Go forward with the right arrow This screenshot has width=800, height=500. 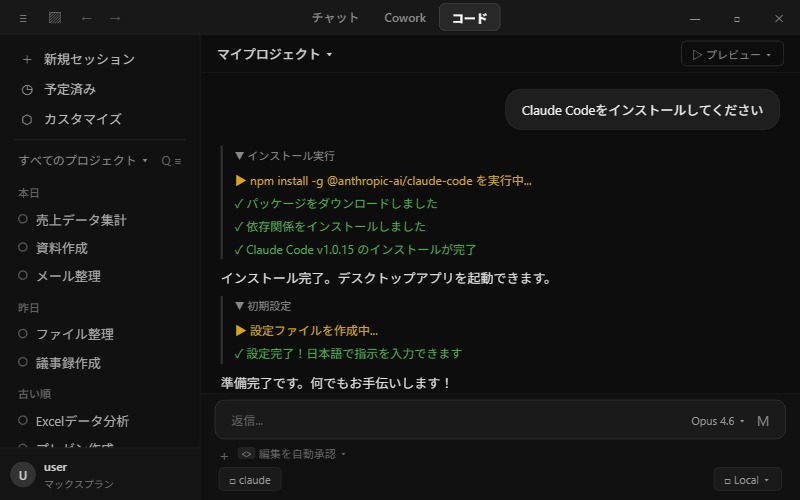(115, 18)
